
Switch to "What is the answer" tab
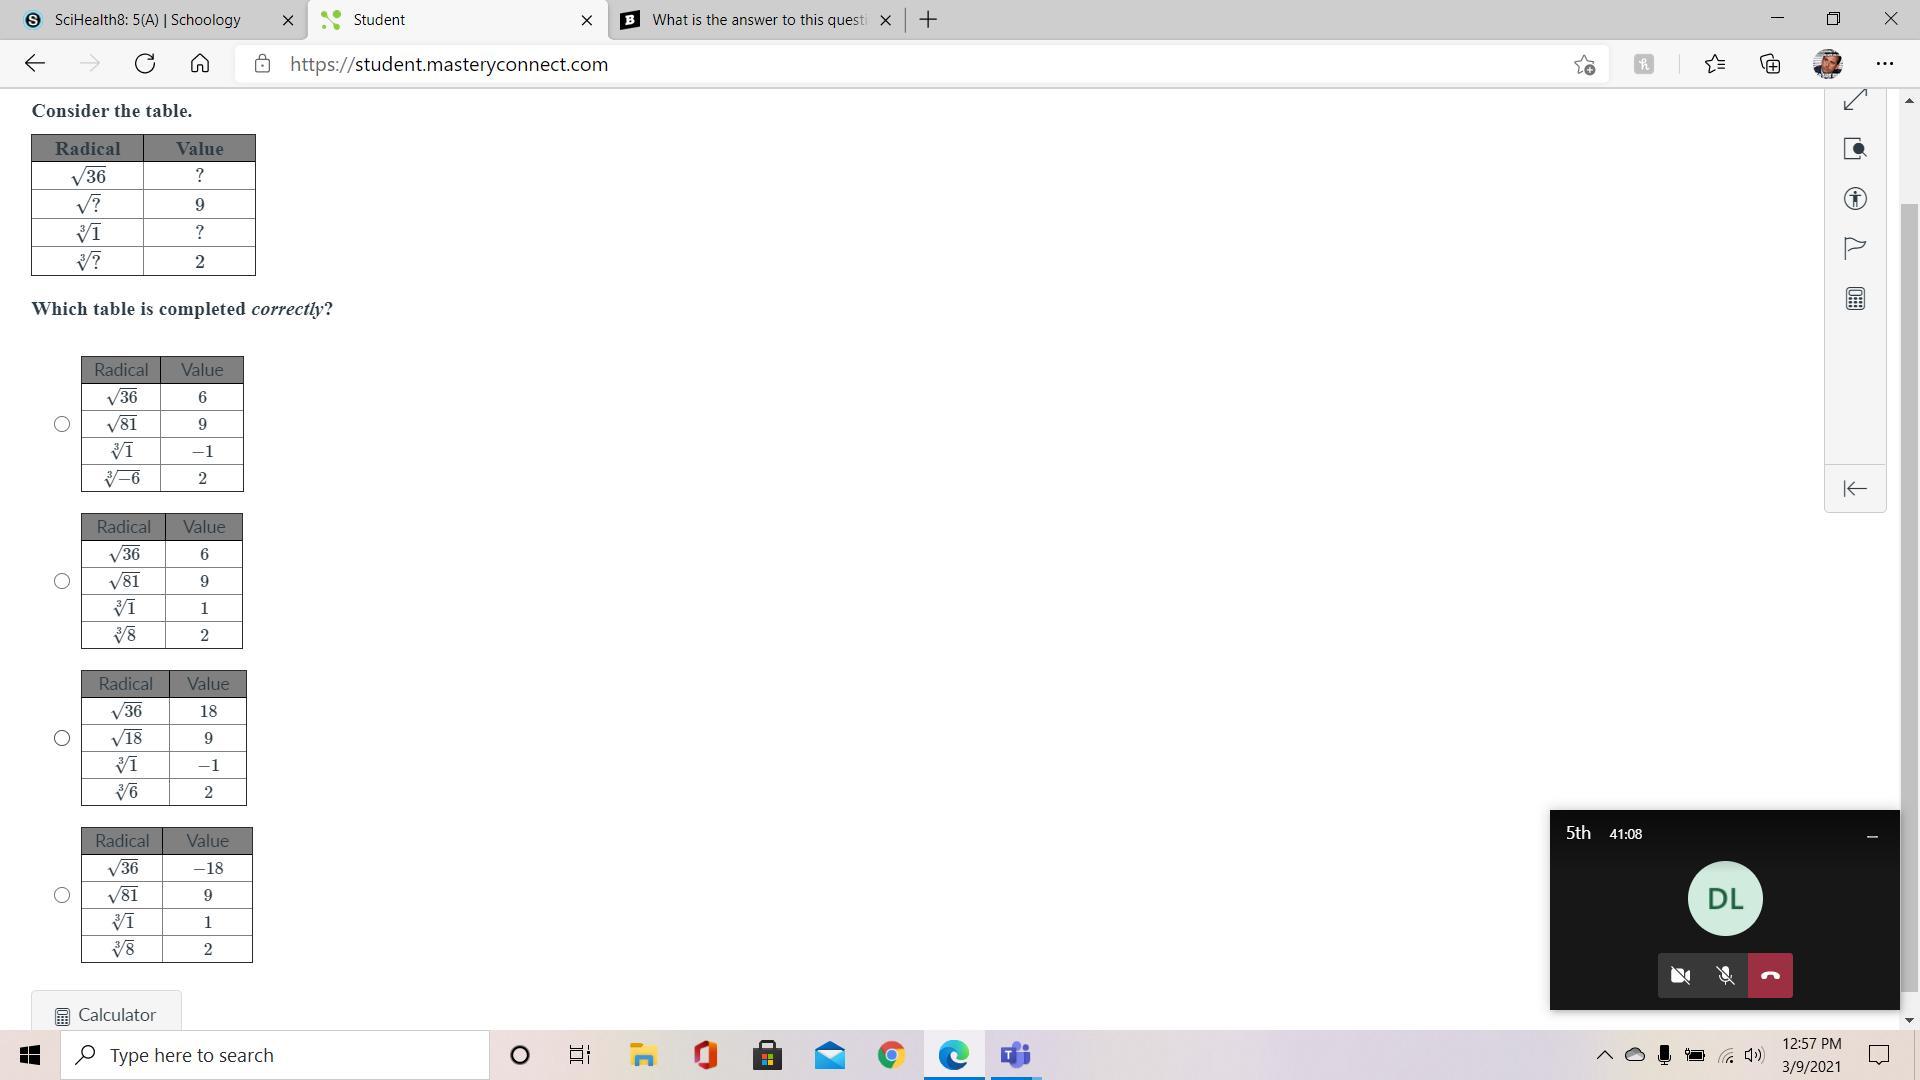click(x=758, y=20)
